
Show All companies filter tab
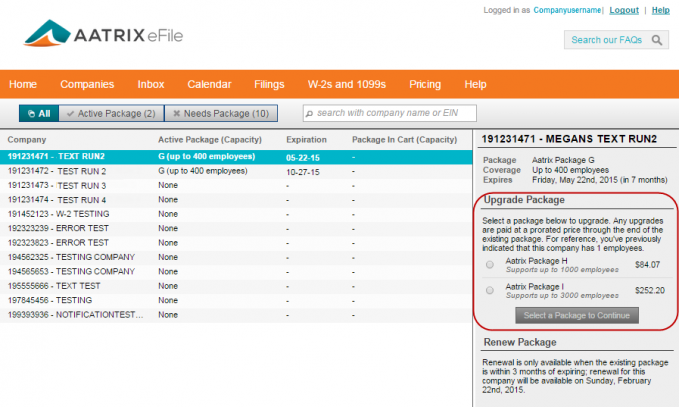tap(39, 113)
